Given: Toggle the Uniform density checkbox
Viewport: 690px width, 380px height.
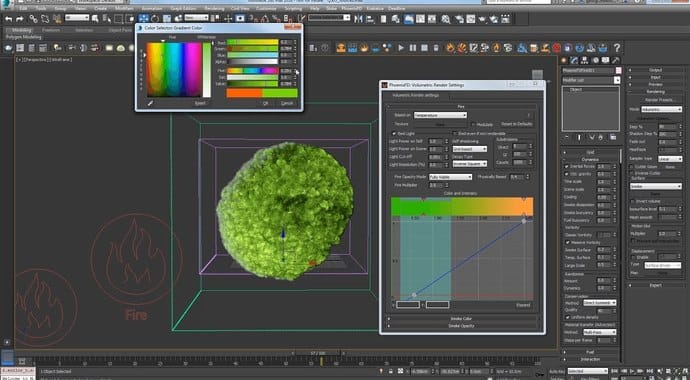Looking at the screenshot, I should coord(567,317).
